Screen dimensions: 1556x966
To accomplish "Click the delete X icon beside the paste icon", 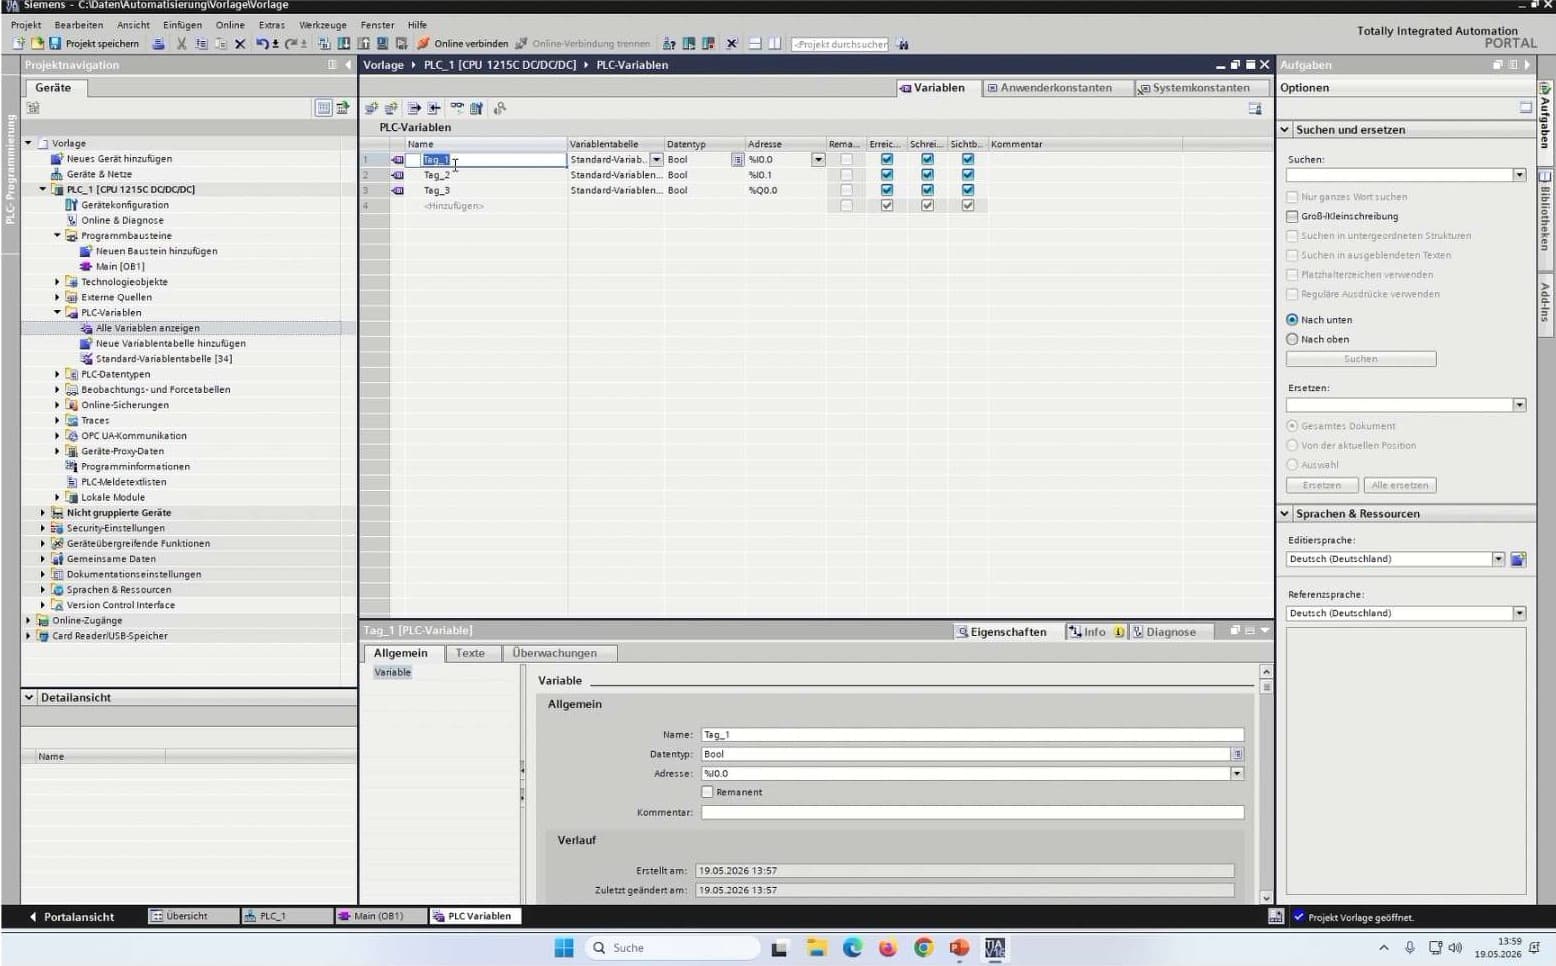I will (240, 44).
